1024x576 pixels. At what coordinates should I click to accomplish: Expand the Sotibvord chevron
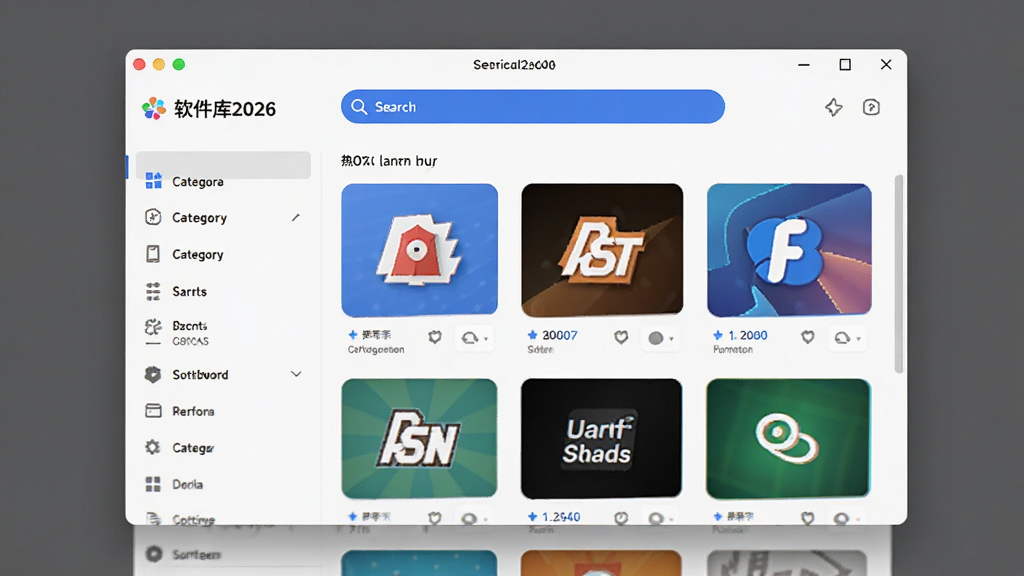click(296, 374)
